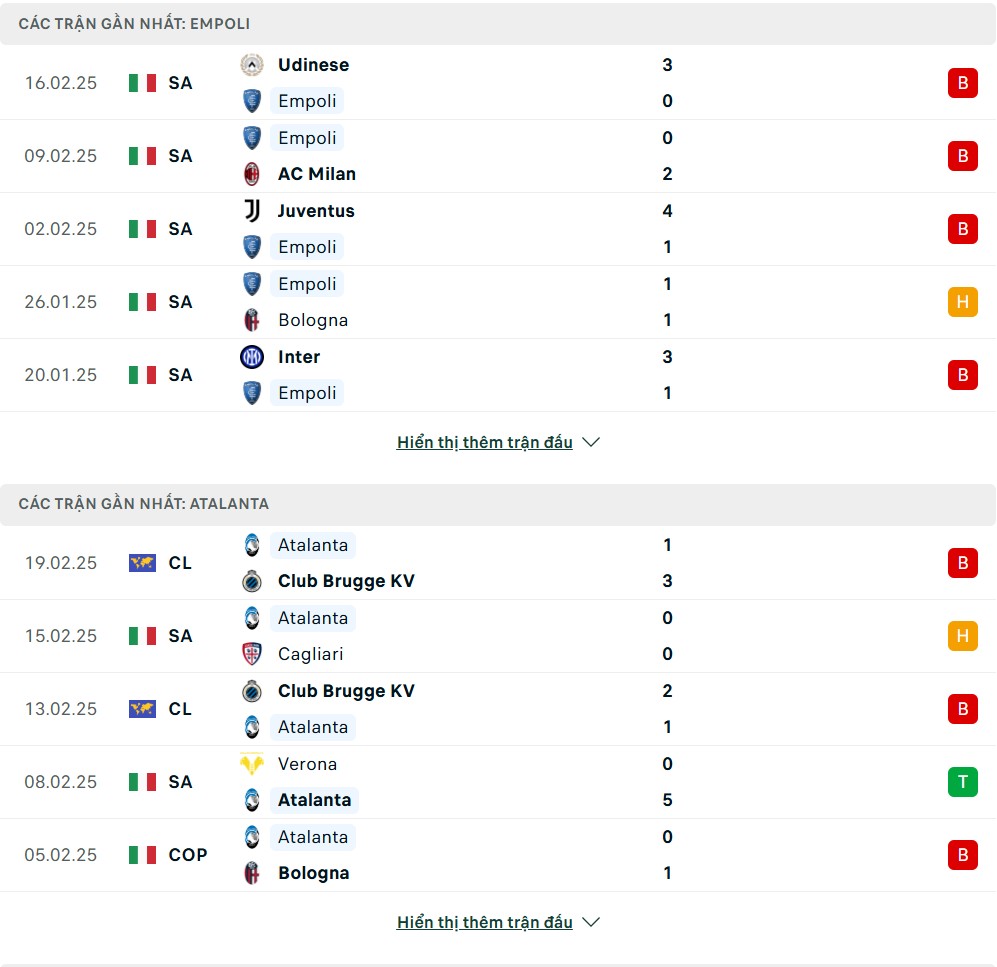The image size is (997, 967).
Task: Click the Cagliari club crest
Action: 252,654
